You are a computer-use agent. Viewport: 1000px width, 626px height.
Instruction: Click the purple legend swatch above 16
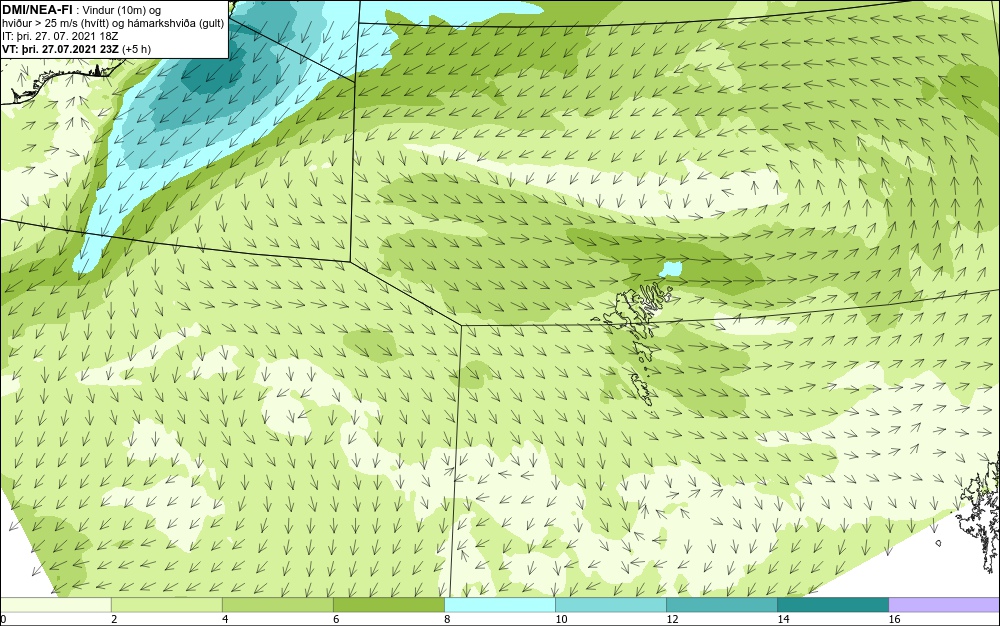point(944,605)
